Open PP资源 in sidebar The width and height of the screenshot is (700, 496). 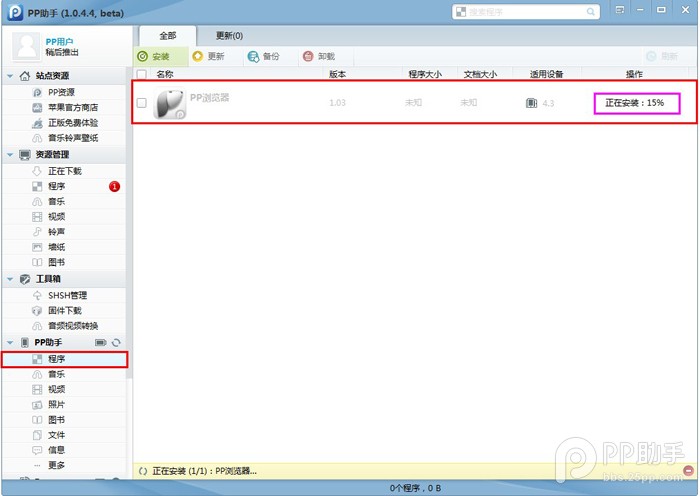tap(64, 92)
